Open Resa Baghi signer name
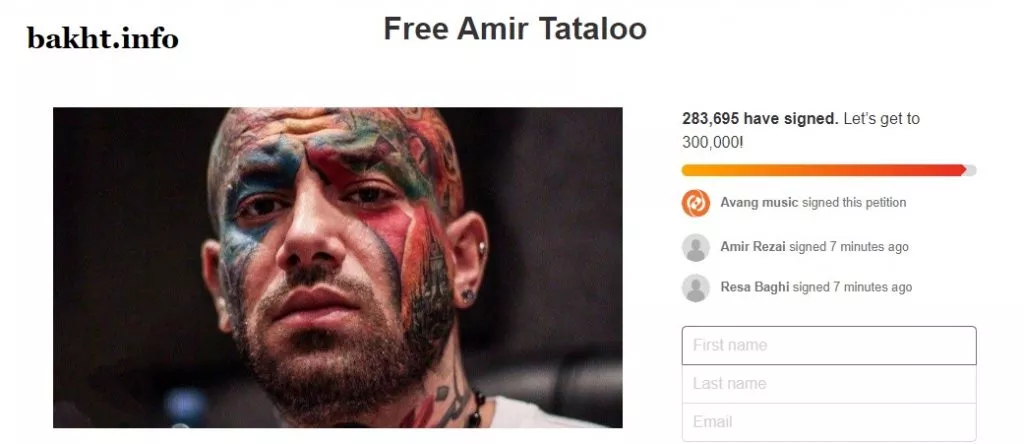This screenshot has height=444, width=1024. pyautogui.click(x=755, y=287)
